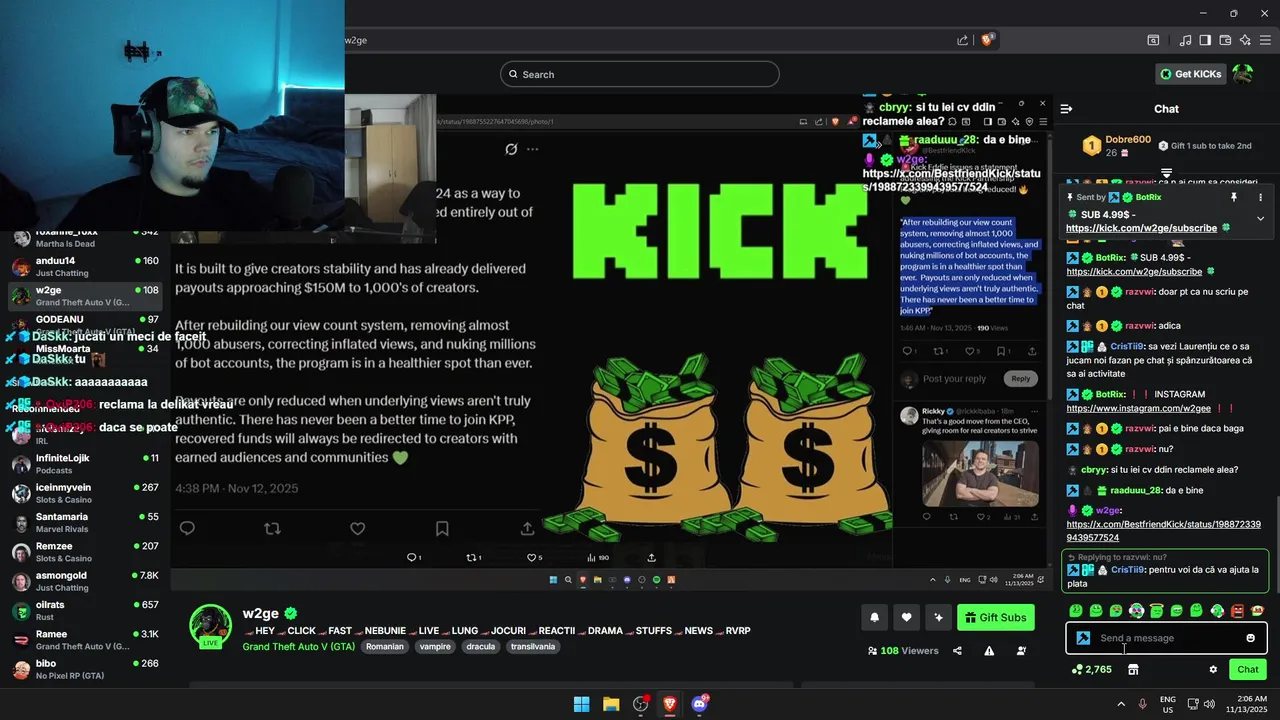This screenshot has height=720, width=1280.
Task: Insert the red angry face quick emote
Action: coord(1237,610)
